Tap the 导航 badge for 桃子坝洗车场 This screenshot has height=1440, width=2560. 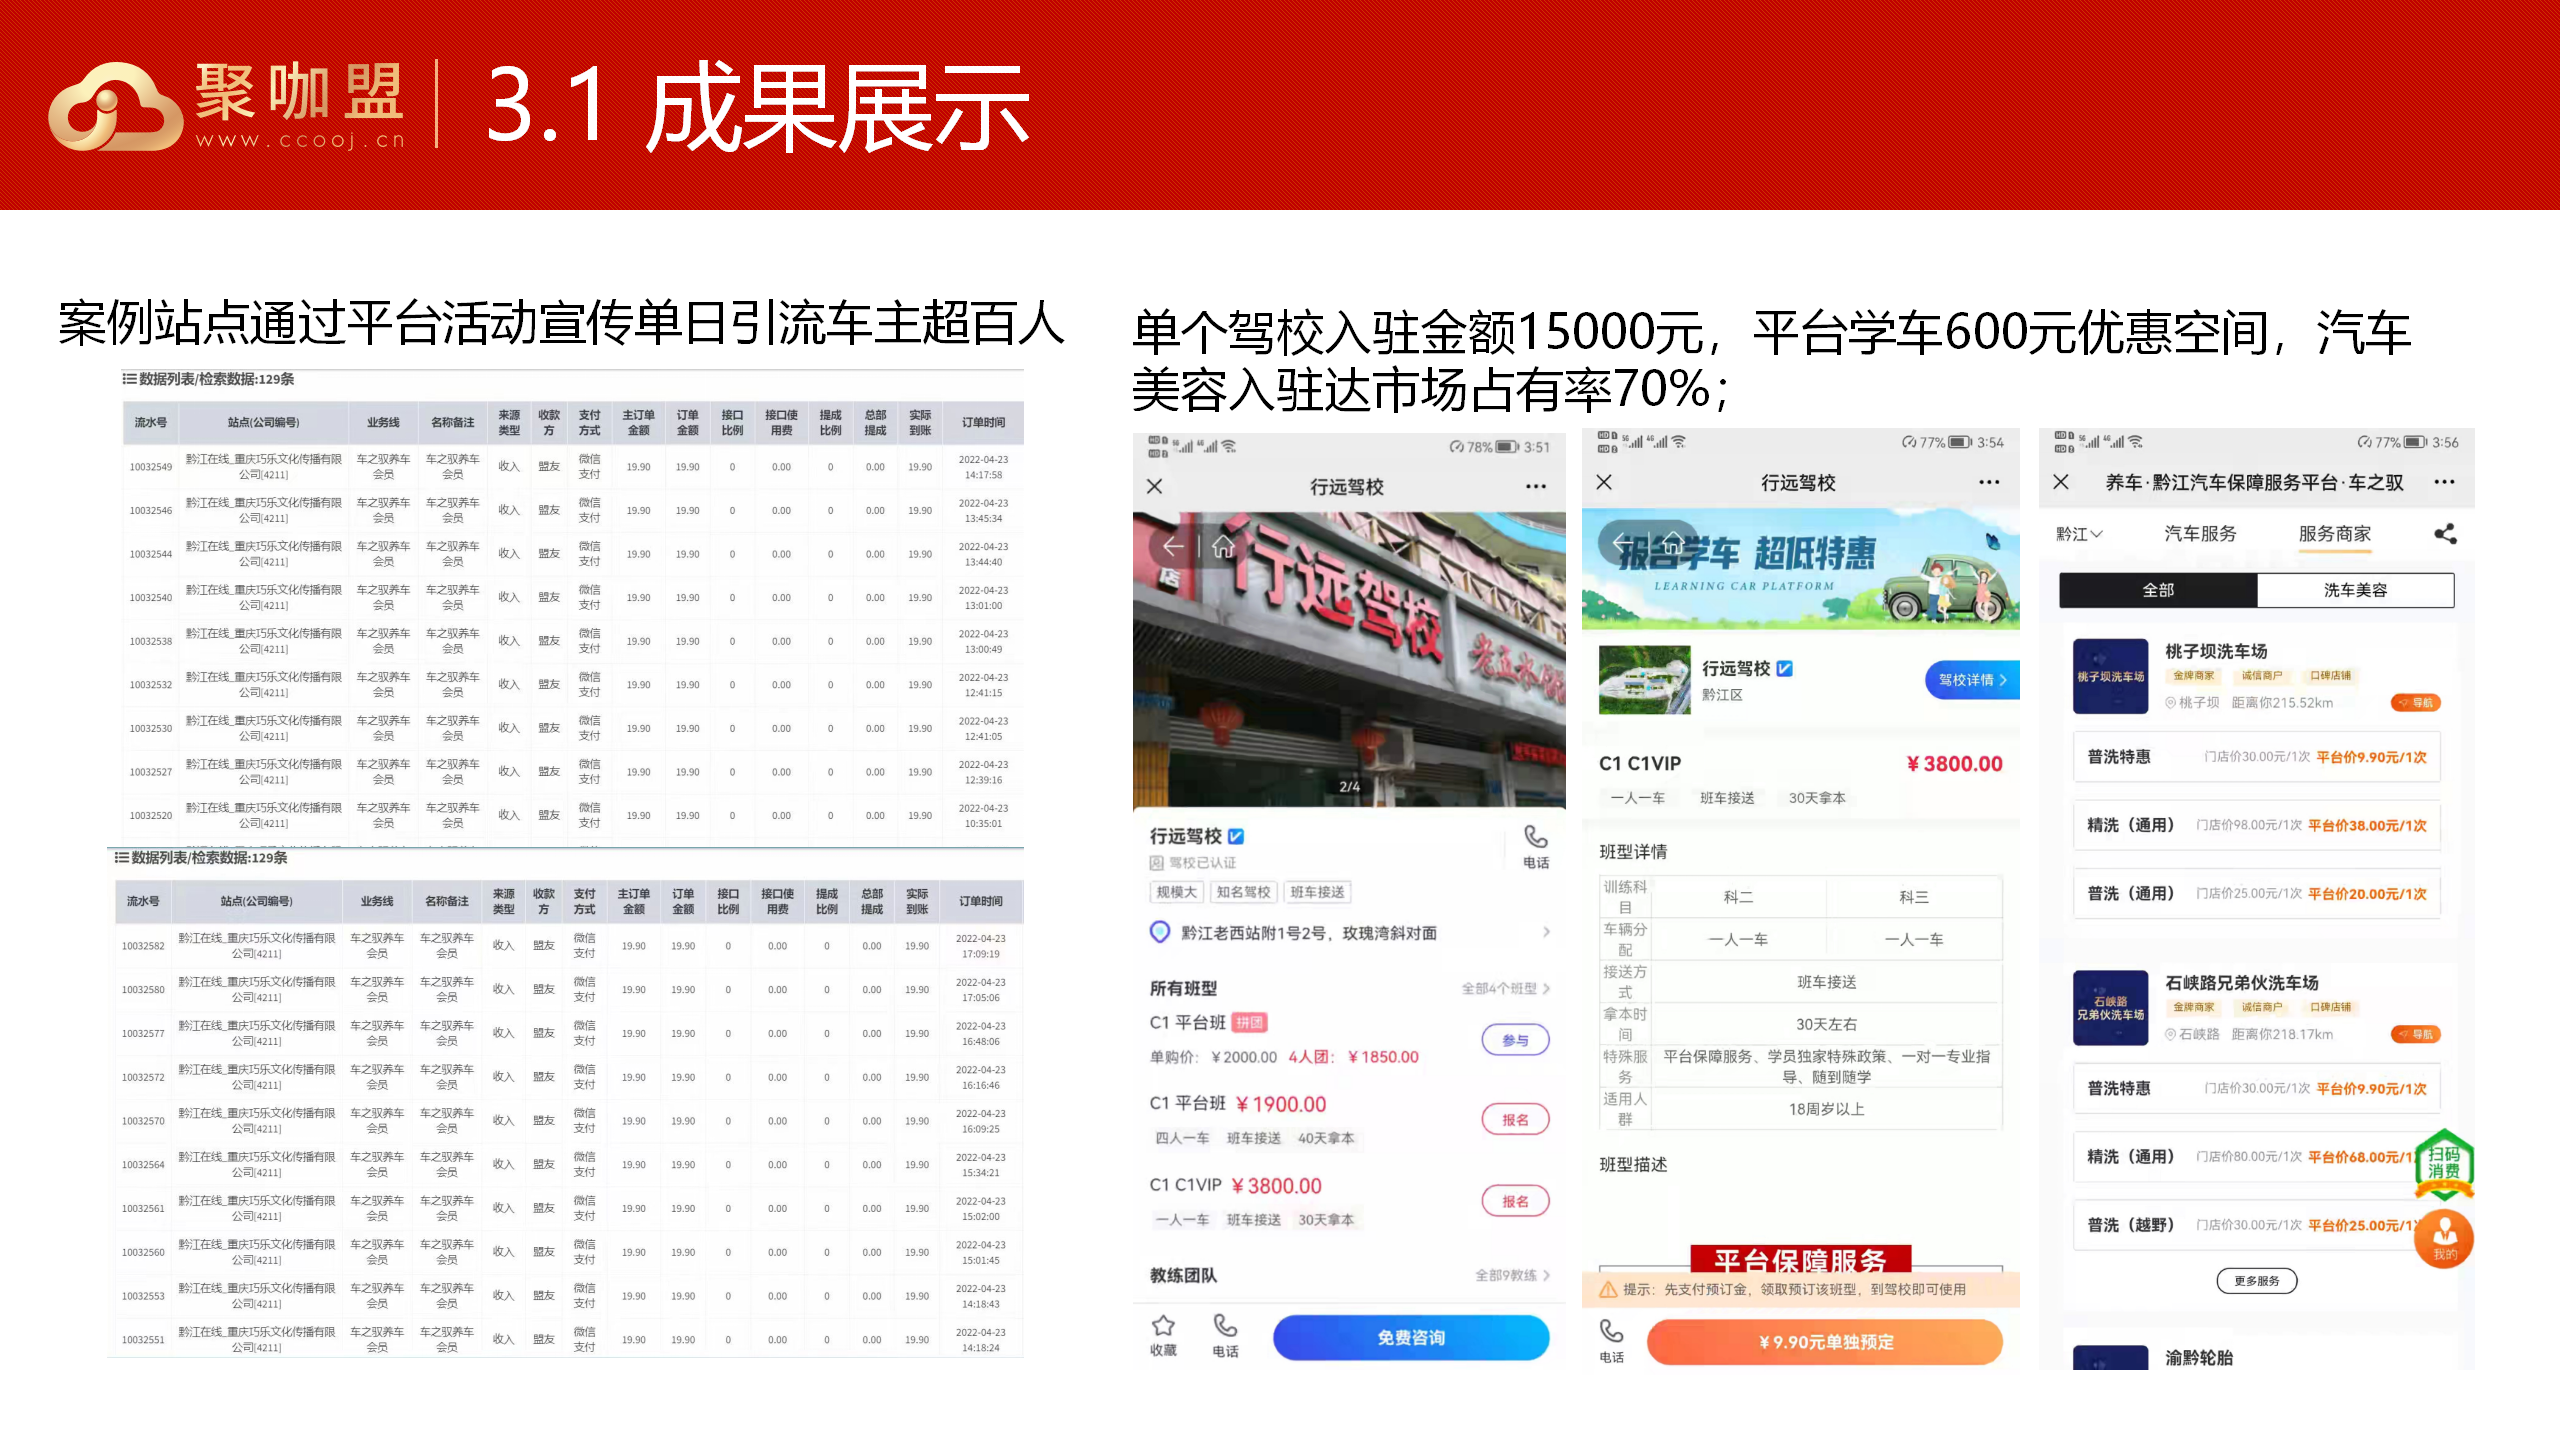coord(2415,703)
